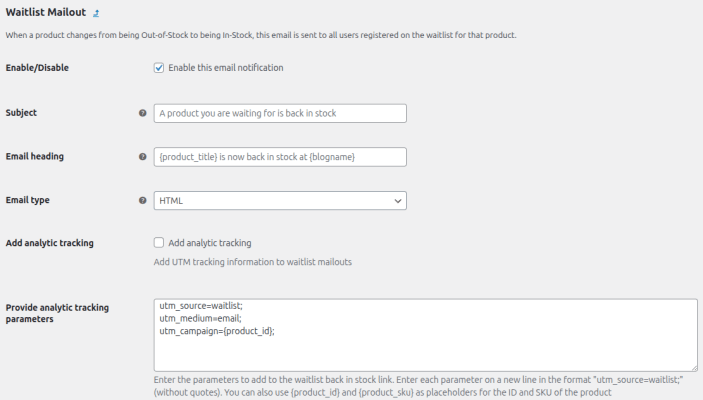The image size is (703, 400).
Task: Click the resize handle of the parameters textarea
Action: coord(693,367)
